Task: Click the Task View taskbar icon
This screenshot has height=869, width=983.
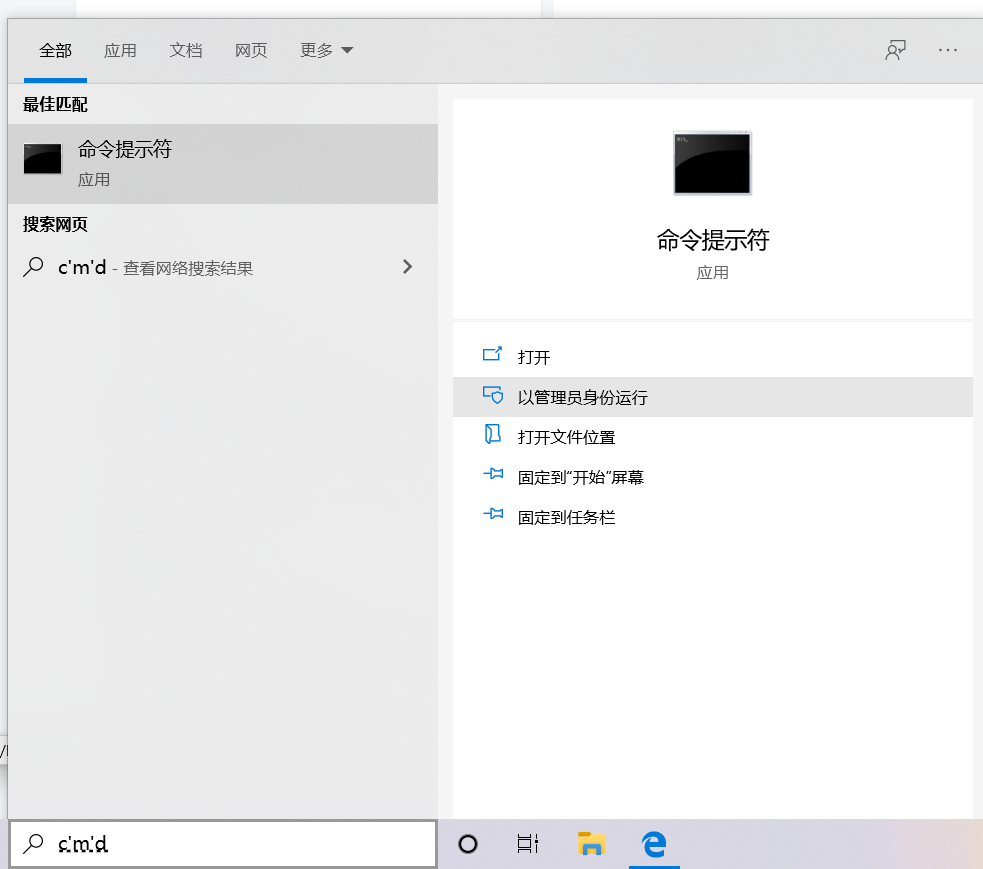Action: [x=528, y=843]
